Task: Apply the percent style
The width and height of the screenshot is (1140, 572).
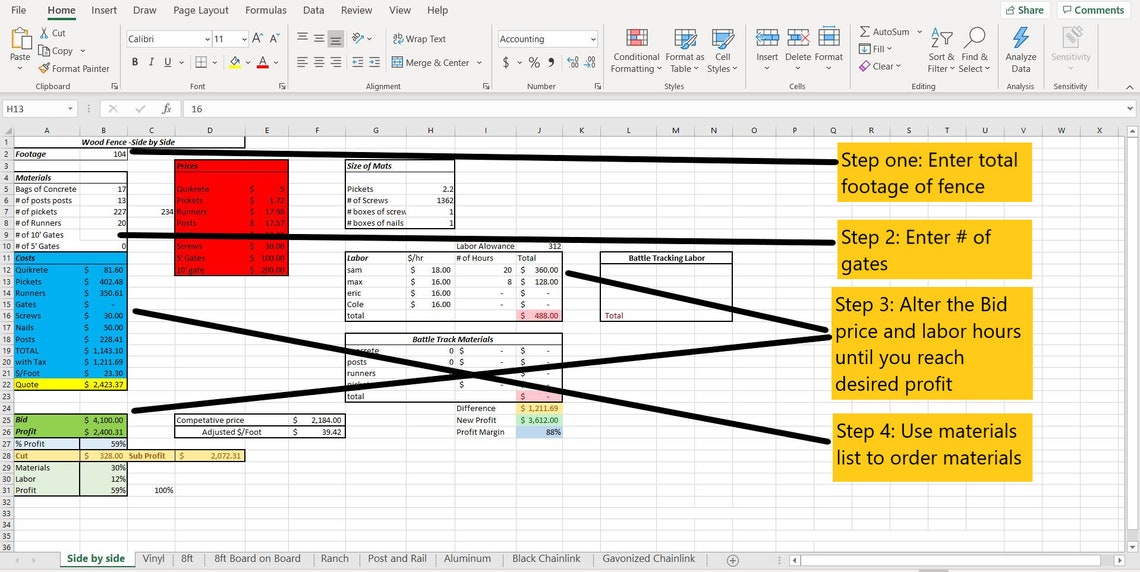Action: coord(534,63)
